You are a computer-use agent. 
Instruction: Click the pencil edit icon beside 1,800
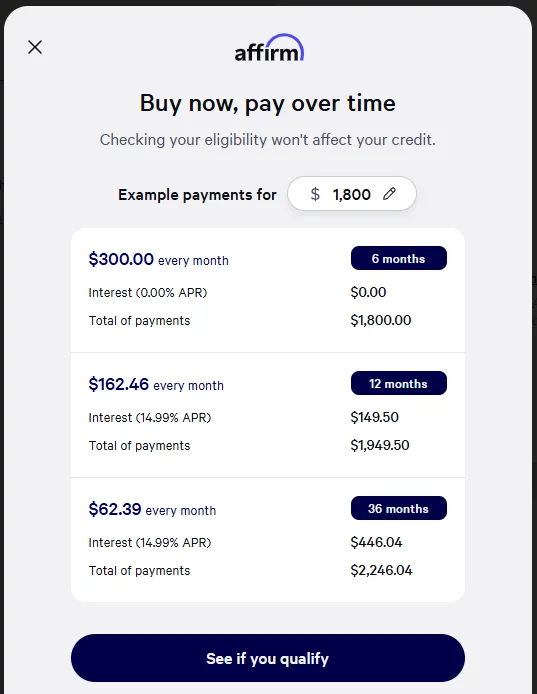389,194
